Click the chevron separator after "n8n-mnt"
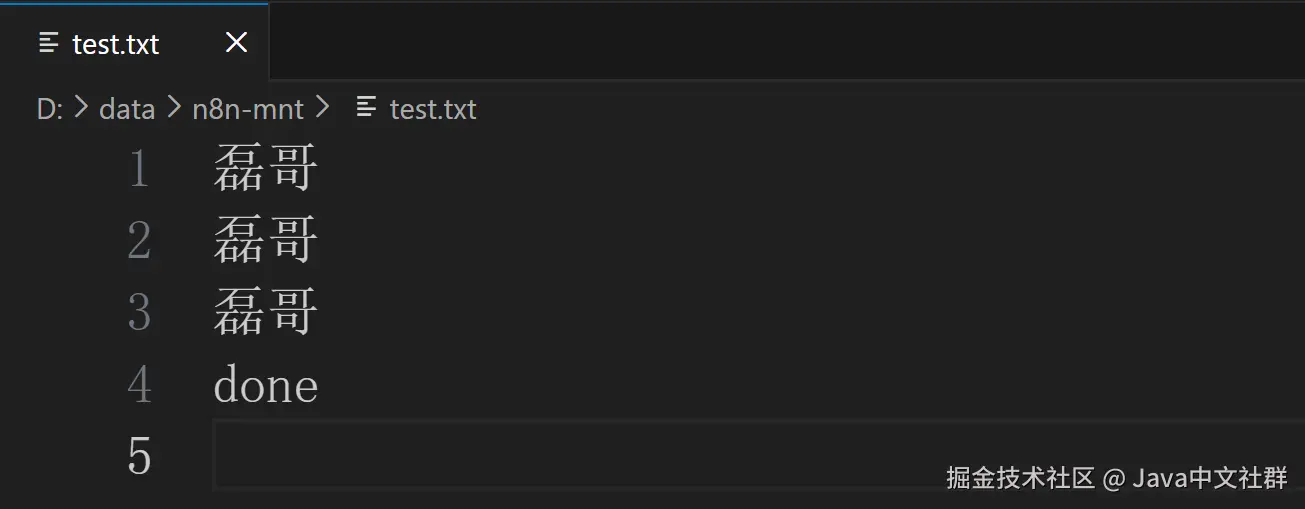Image resolution: width=1305 pixels, height=509 pixels. (322, 107)
